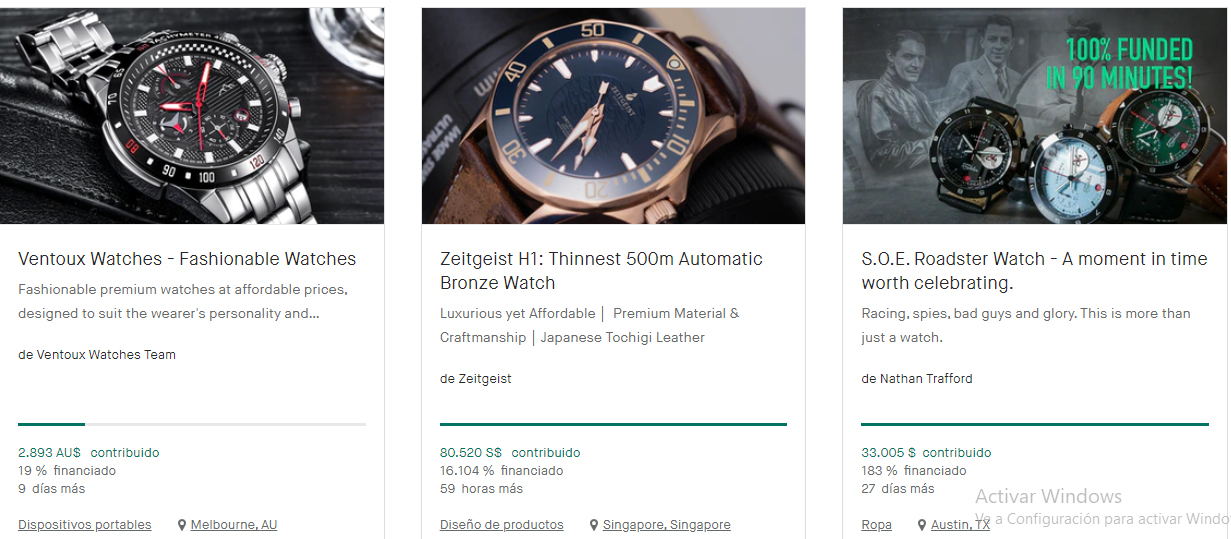
Task: Browse Ropa category link
Action: [x=876, y=525]
